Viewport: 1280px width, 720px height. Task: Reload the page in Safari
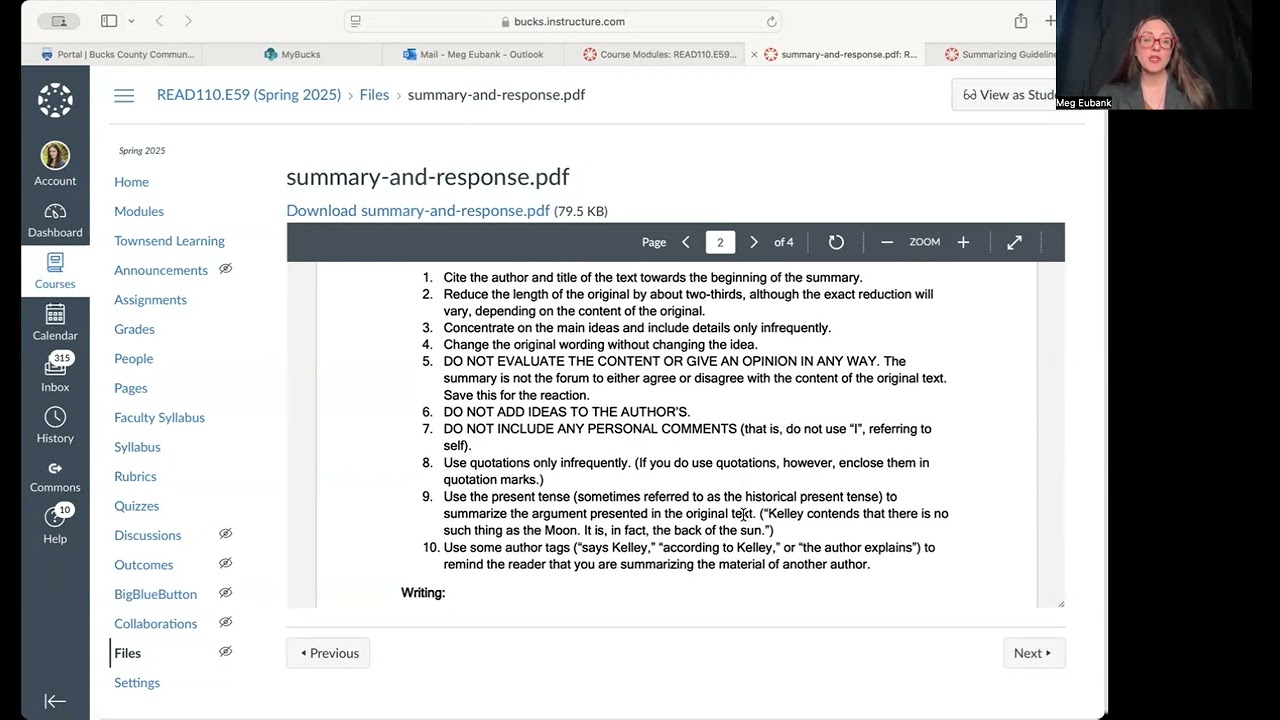coord(771,21)
